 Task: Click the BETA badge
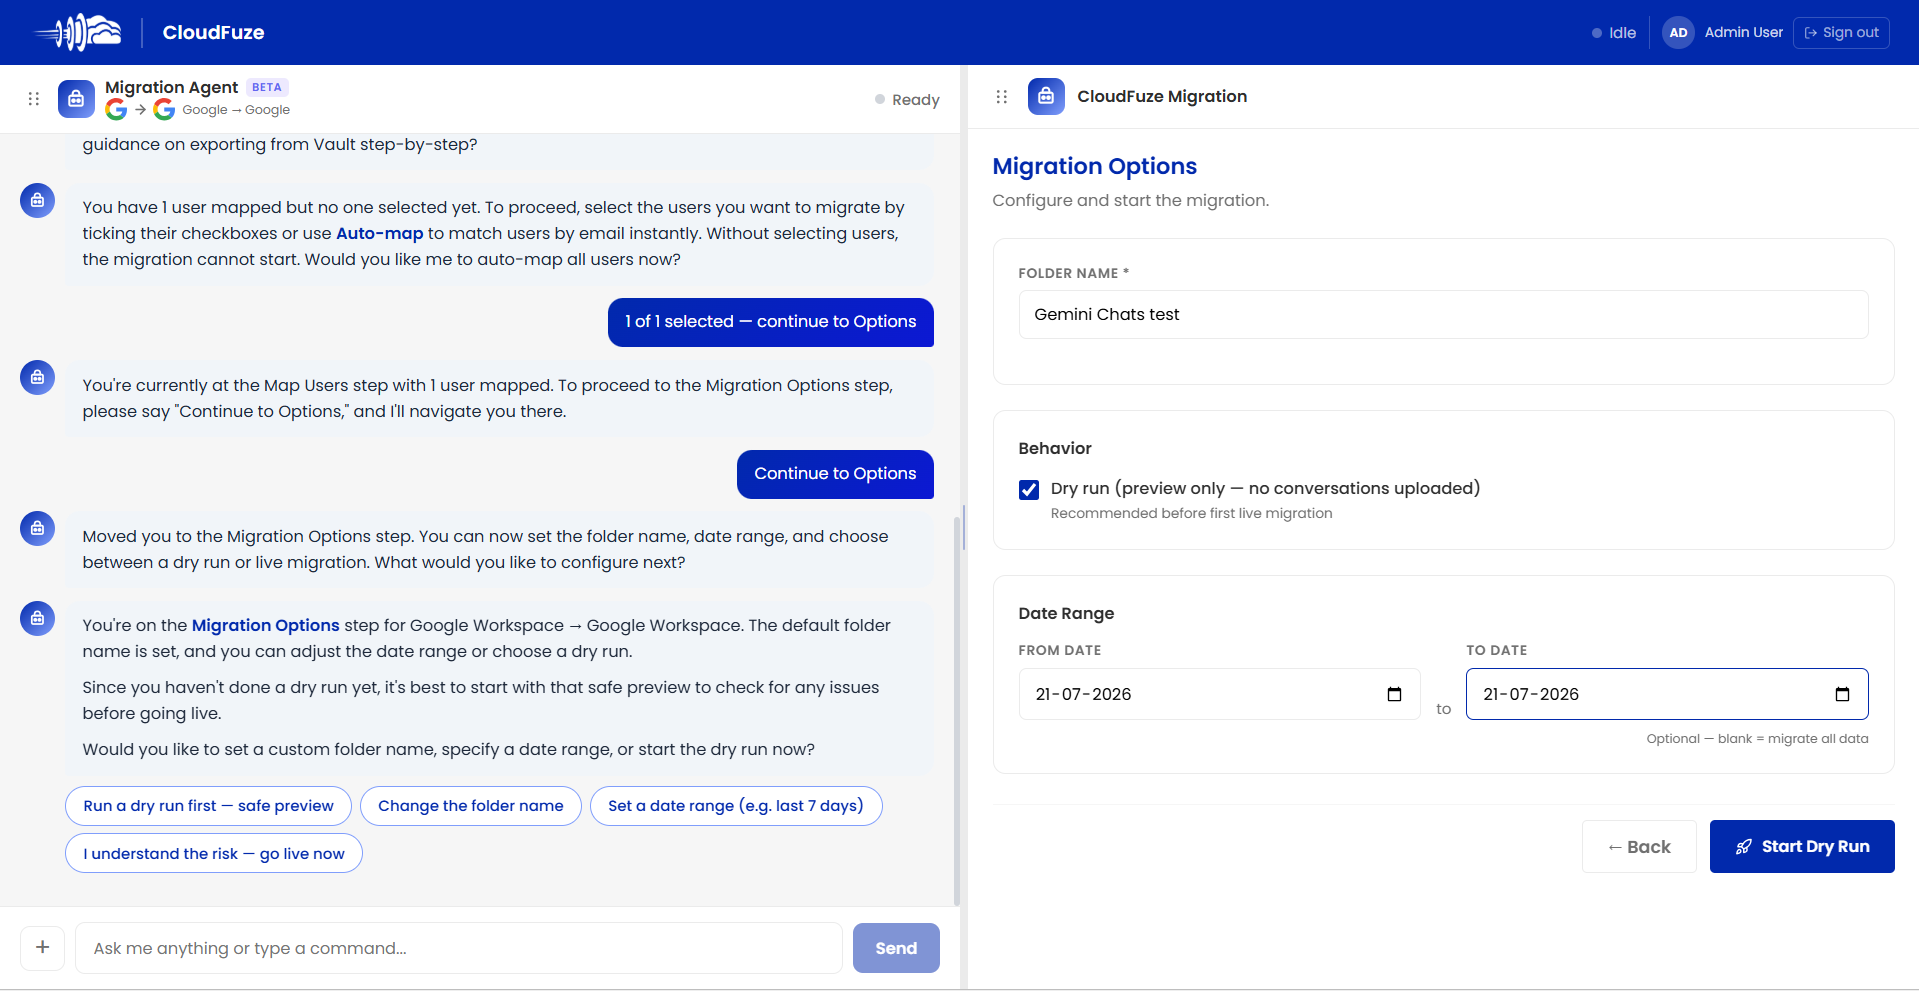coord(267,87)
